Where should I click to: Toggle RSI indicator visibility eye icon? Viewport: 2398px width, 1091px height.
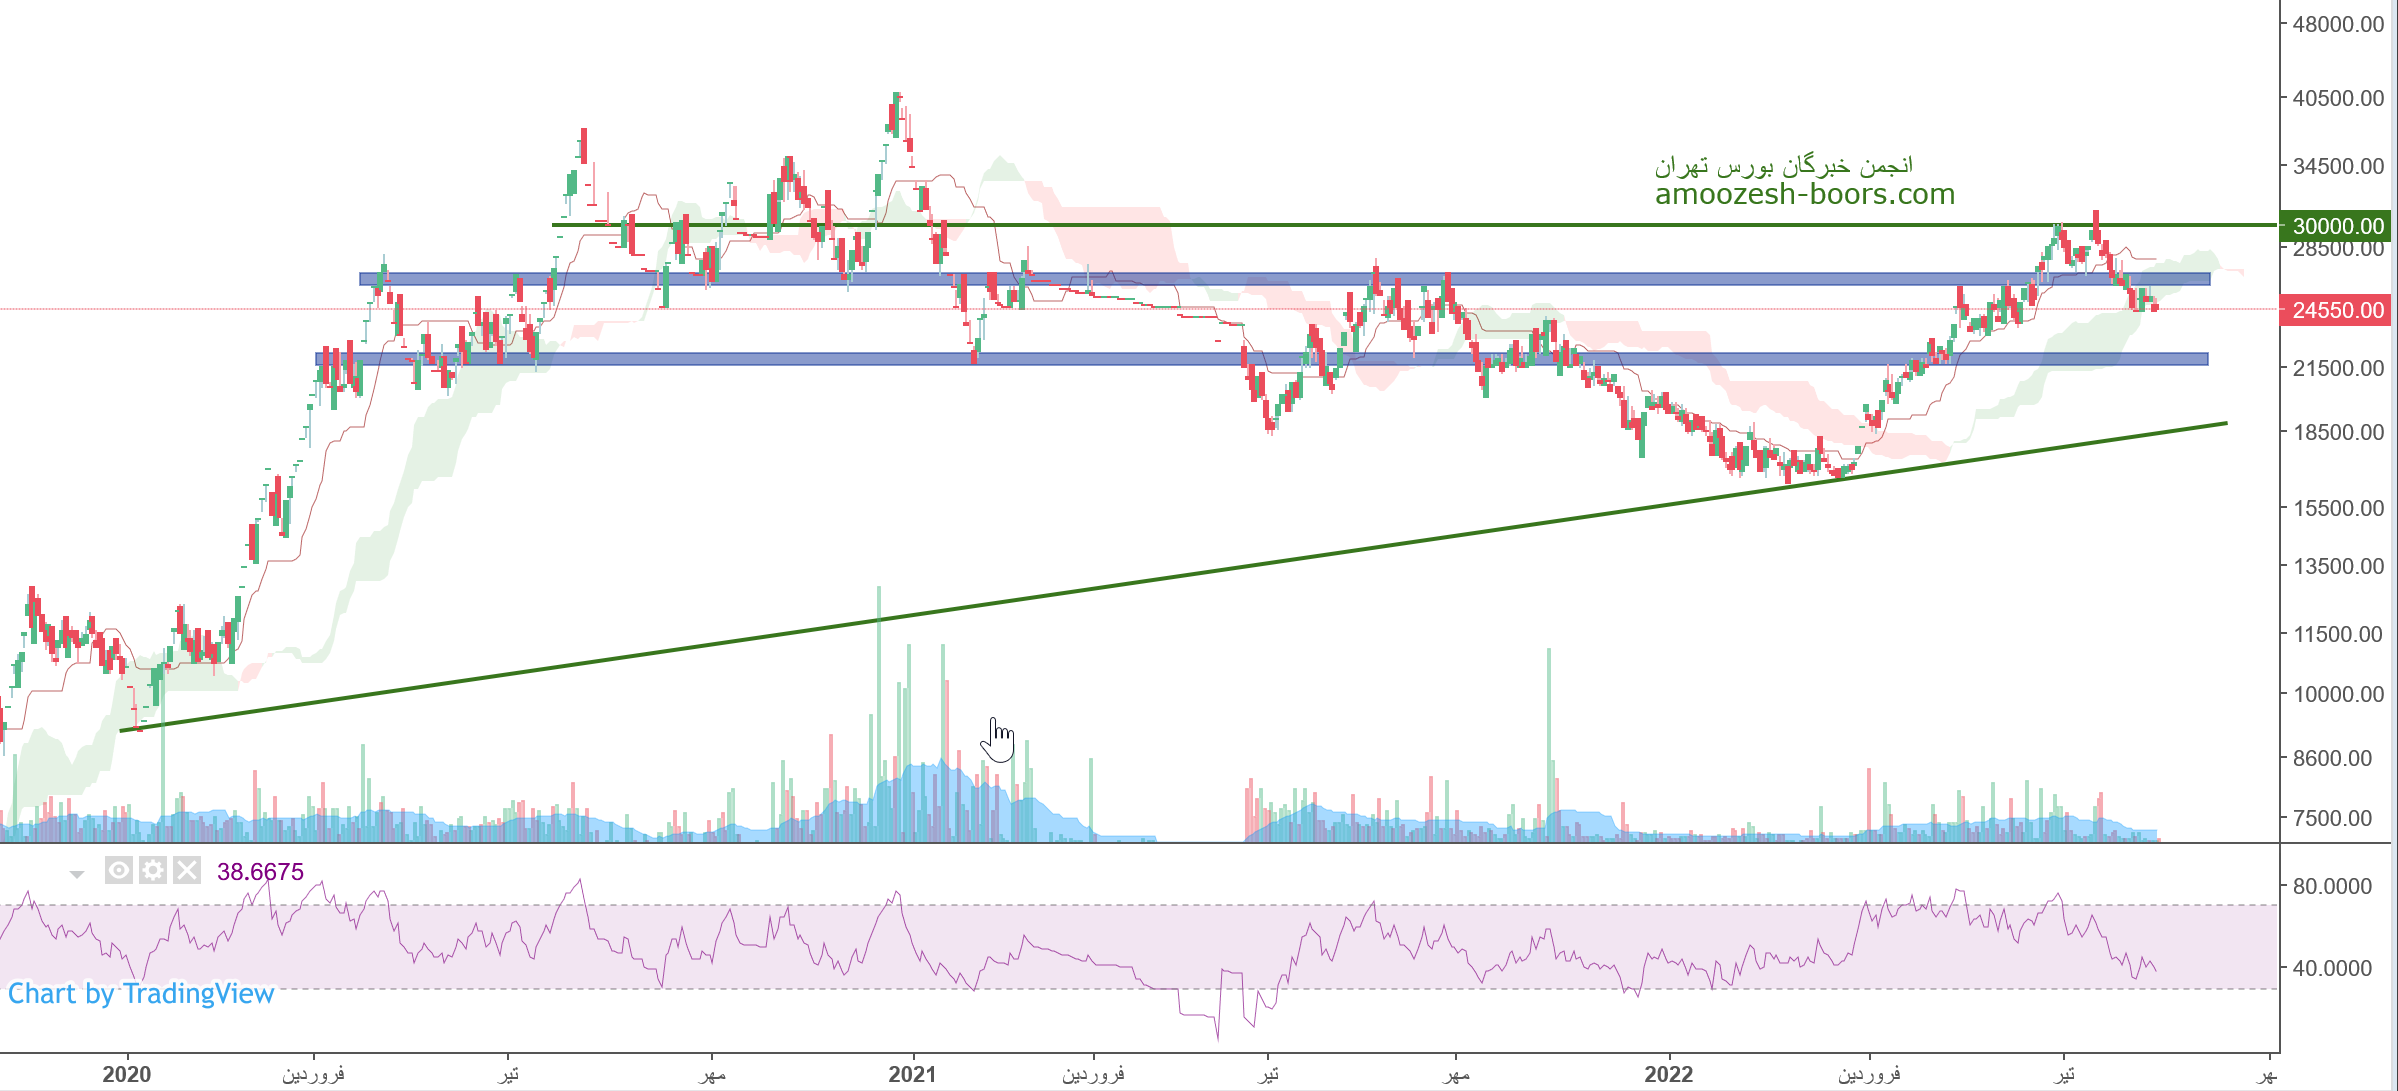[x=118, y=870]
